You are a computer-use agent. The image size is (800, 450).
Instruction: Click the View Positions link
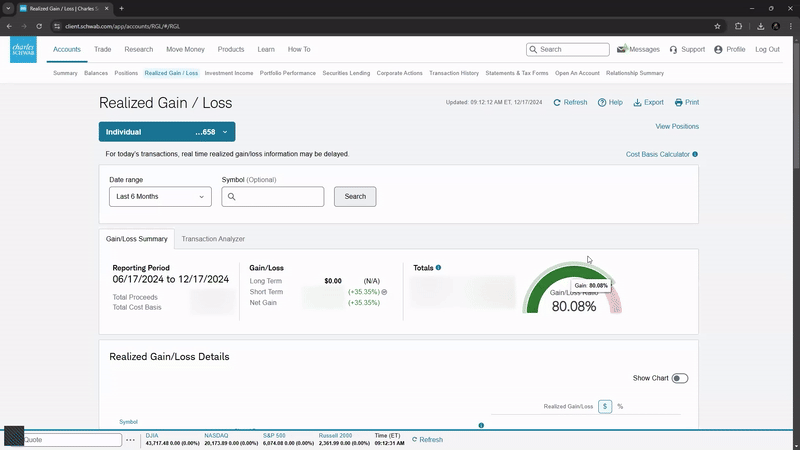[677, 127]
